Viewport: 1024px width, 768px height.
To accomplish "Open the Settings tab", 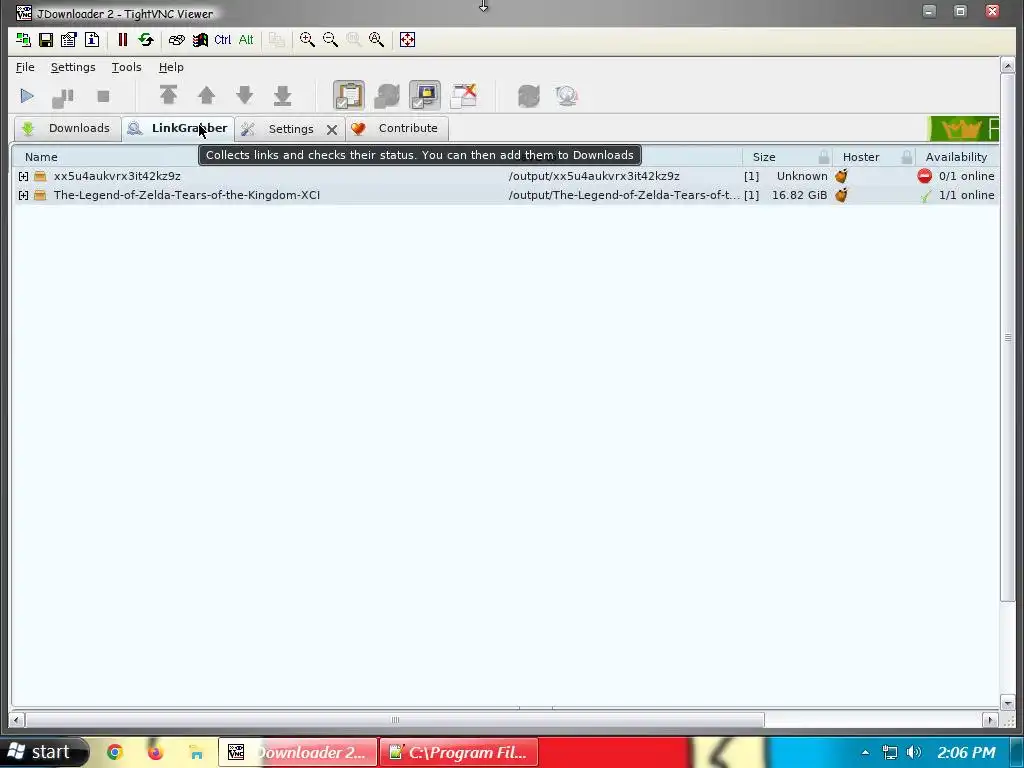I will (x=281, y=129).
